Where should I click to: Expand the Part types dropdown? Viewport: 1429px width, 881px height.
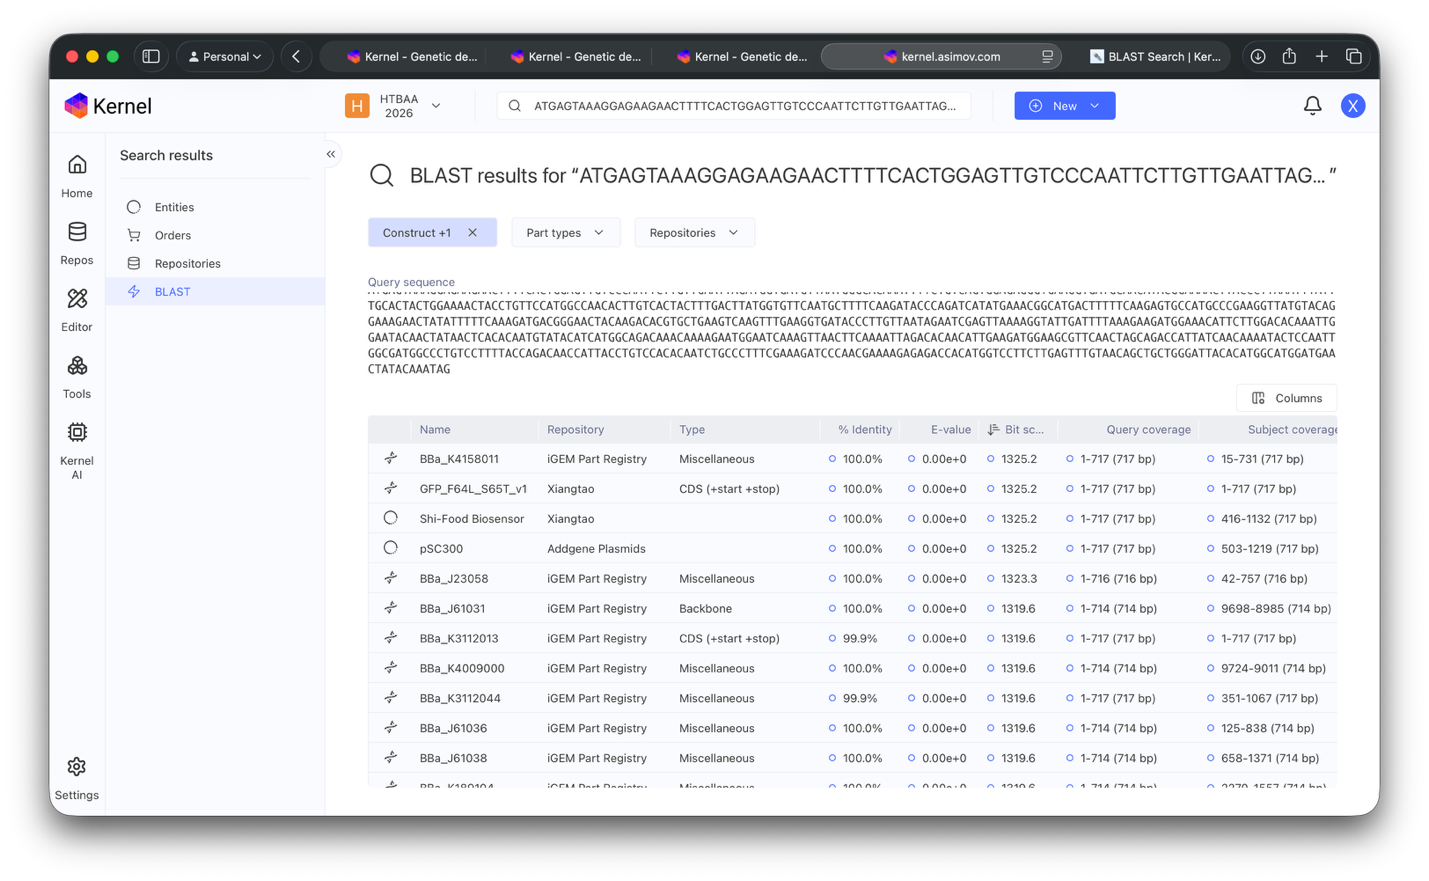[x=565, y=233]
